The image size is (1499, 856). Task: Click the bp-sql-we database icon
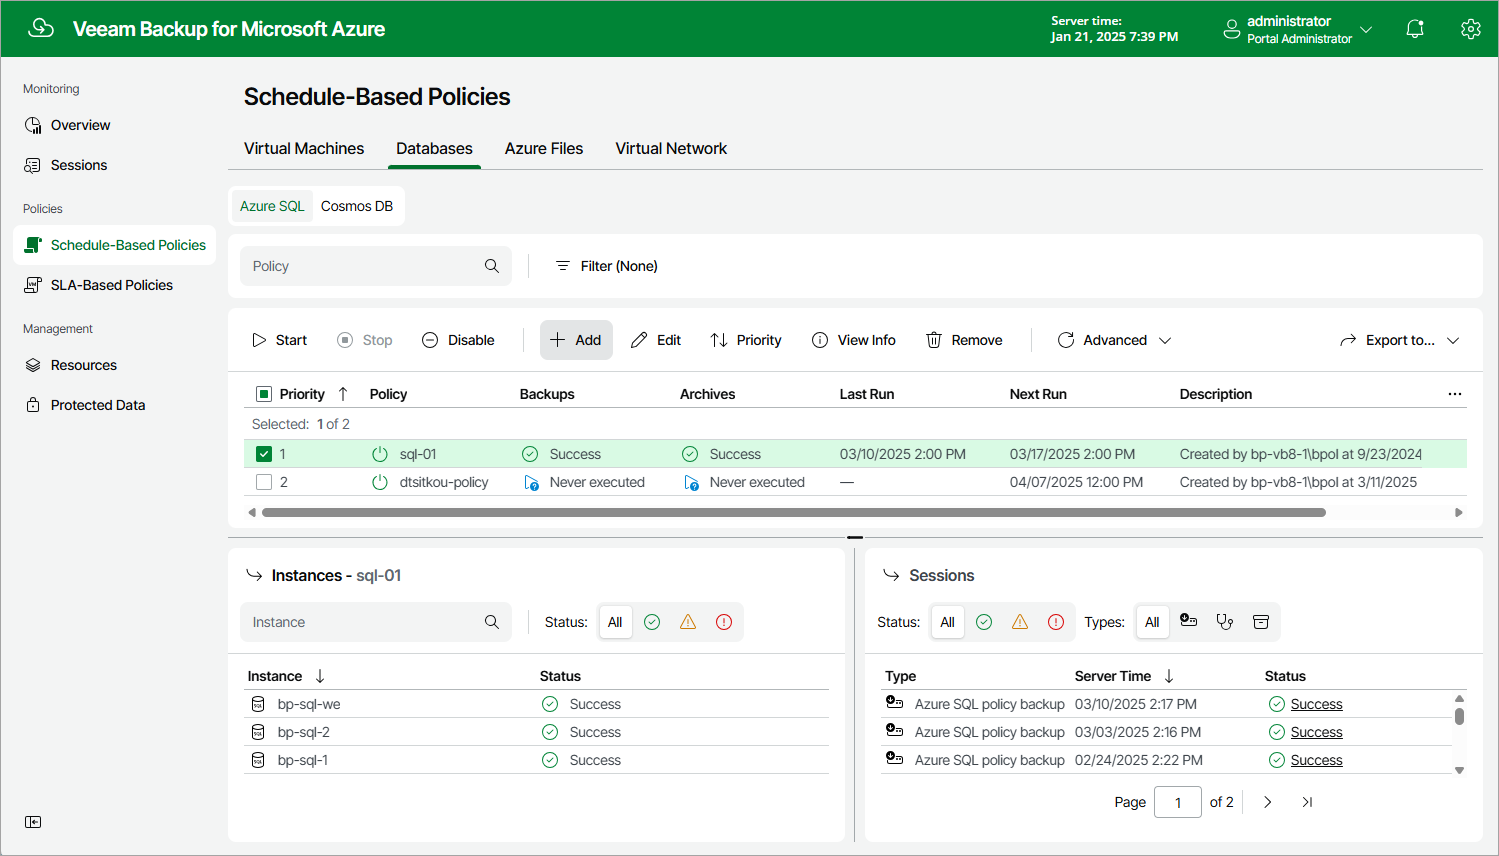258,704
